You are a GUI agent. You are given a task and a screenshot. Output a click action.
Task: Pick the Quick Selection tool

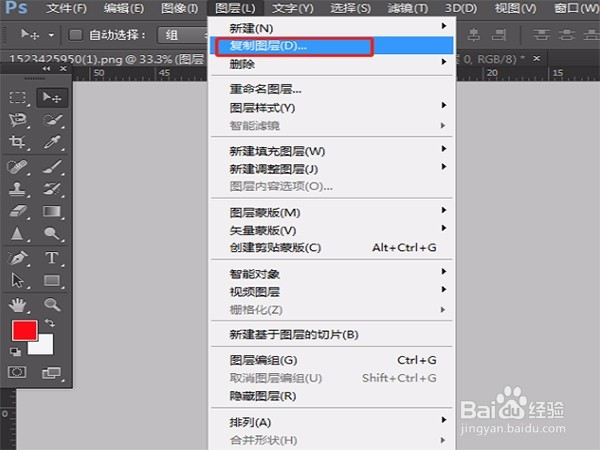click(x=52, y=120)
